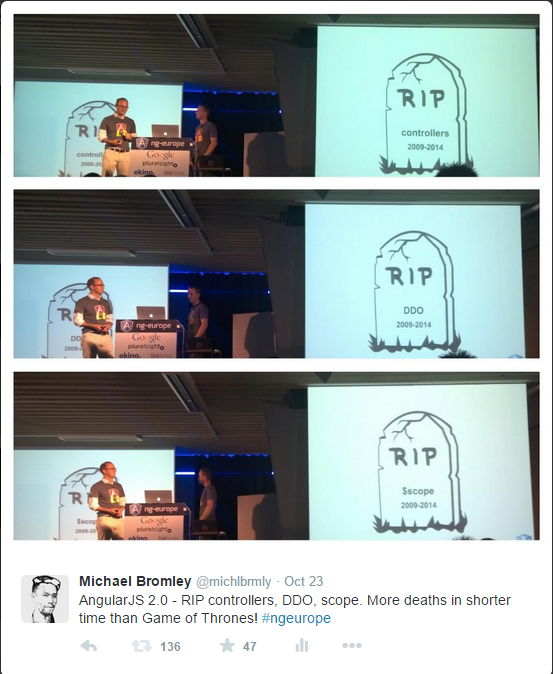Screen dimensions: 553x674
Task: Click Michael Bromley's sketch avatar
Action: pos(45,599)
